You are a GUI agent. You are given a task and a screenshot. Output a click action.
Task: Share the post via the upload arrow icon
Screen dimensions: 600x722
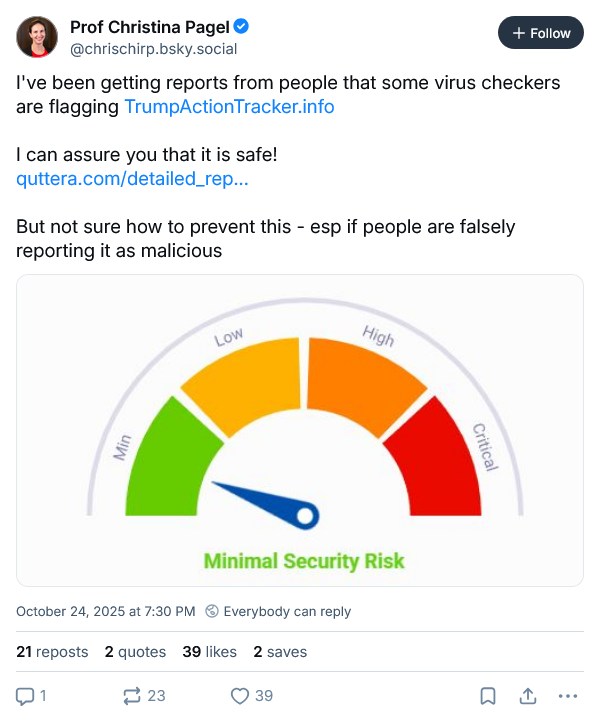527,695
